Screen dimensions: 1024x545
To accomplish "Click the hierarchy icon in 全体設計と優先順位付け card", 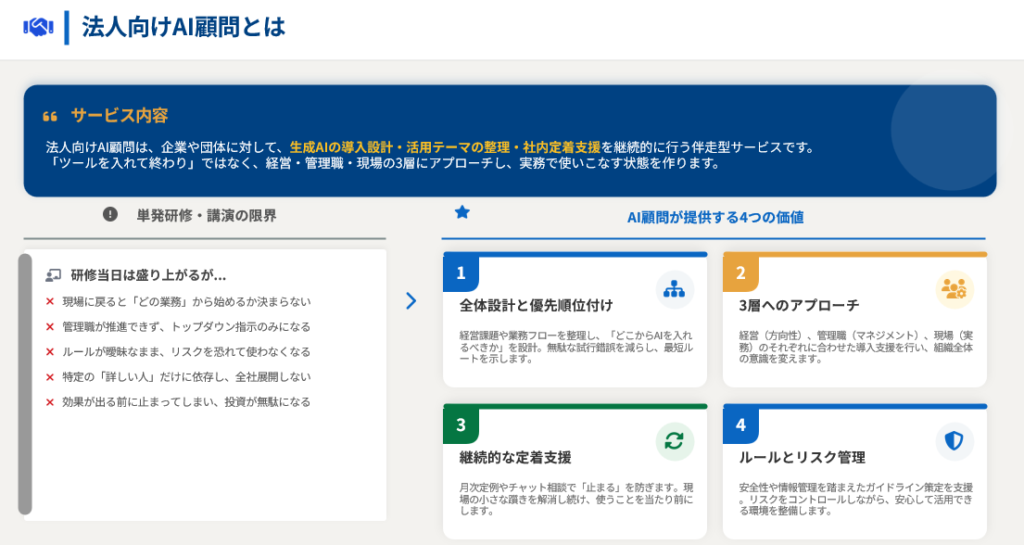I will (674, 290).
